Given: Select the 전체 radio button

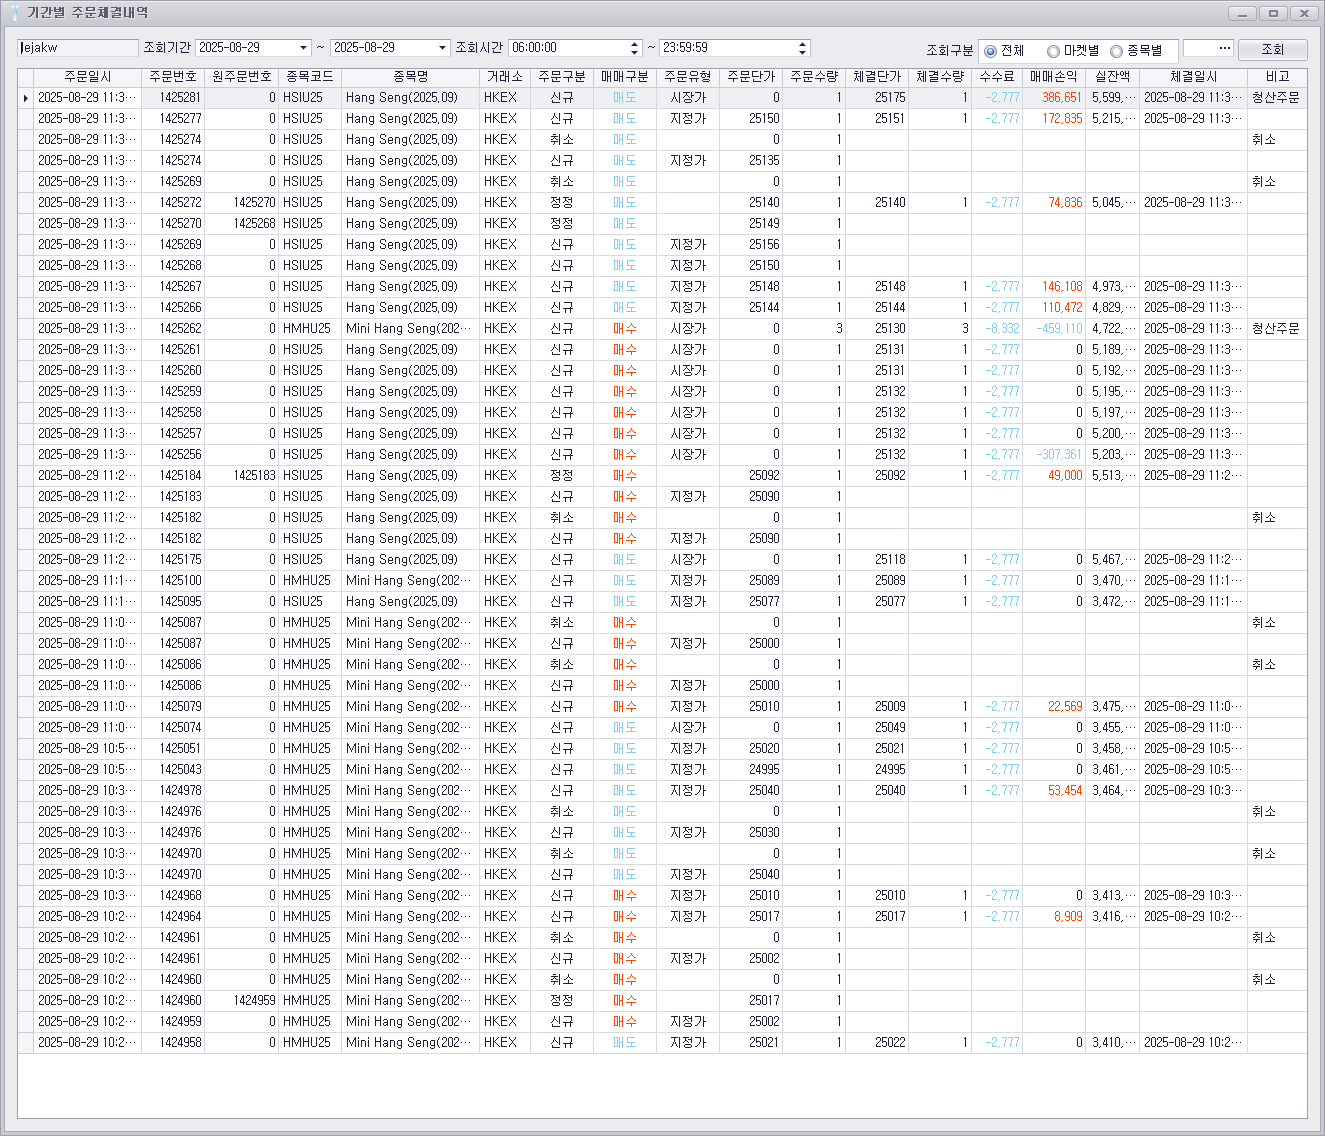Looking at the screenshot, I should point(990,51).
